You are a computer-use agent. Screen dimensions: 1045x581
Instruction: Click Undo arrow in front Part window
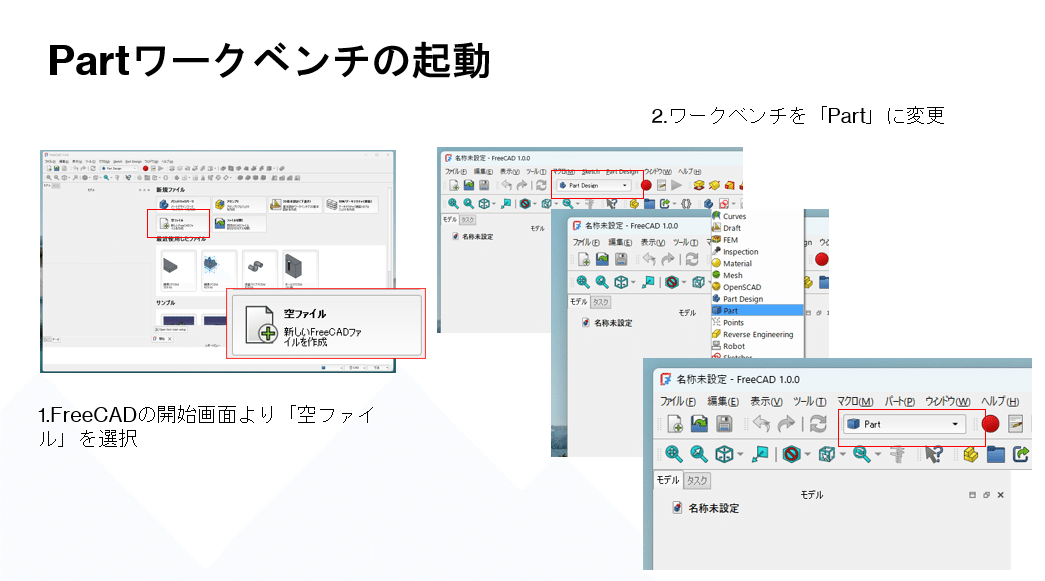click(x=761, y=424)
